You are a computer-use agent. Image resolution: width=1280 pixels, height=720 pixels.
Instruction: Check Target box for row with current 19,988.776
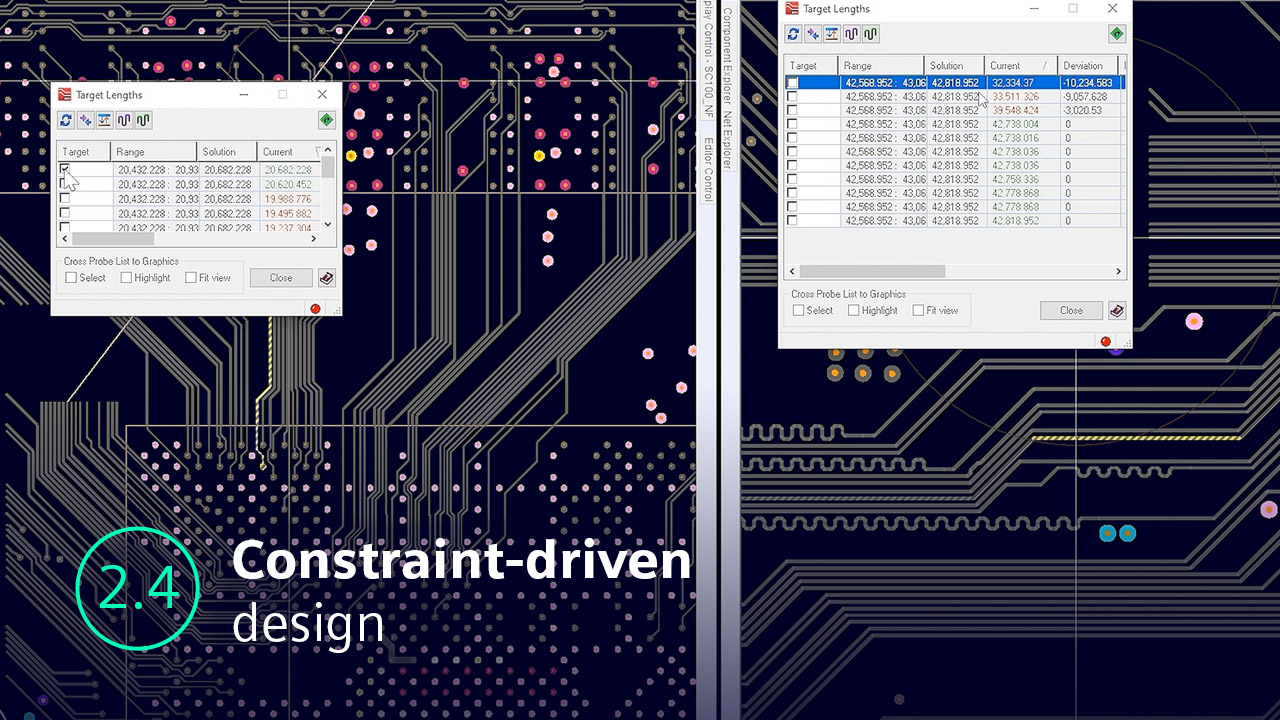pos(65,199)
